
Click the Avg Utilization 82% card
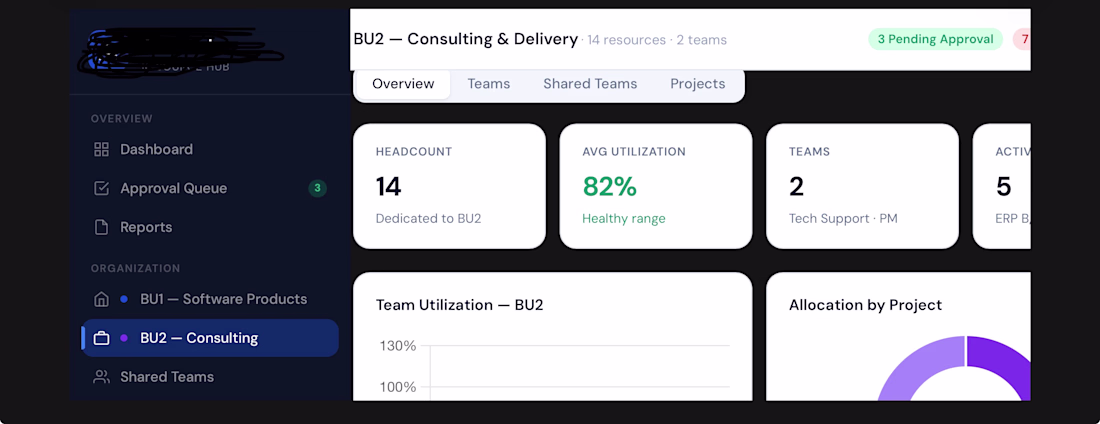click(656, 186)
